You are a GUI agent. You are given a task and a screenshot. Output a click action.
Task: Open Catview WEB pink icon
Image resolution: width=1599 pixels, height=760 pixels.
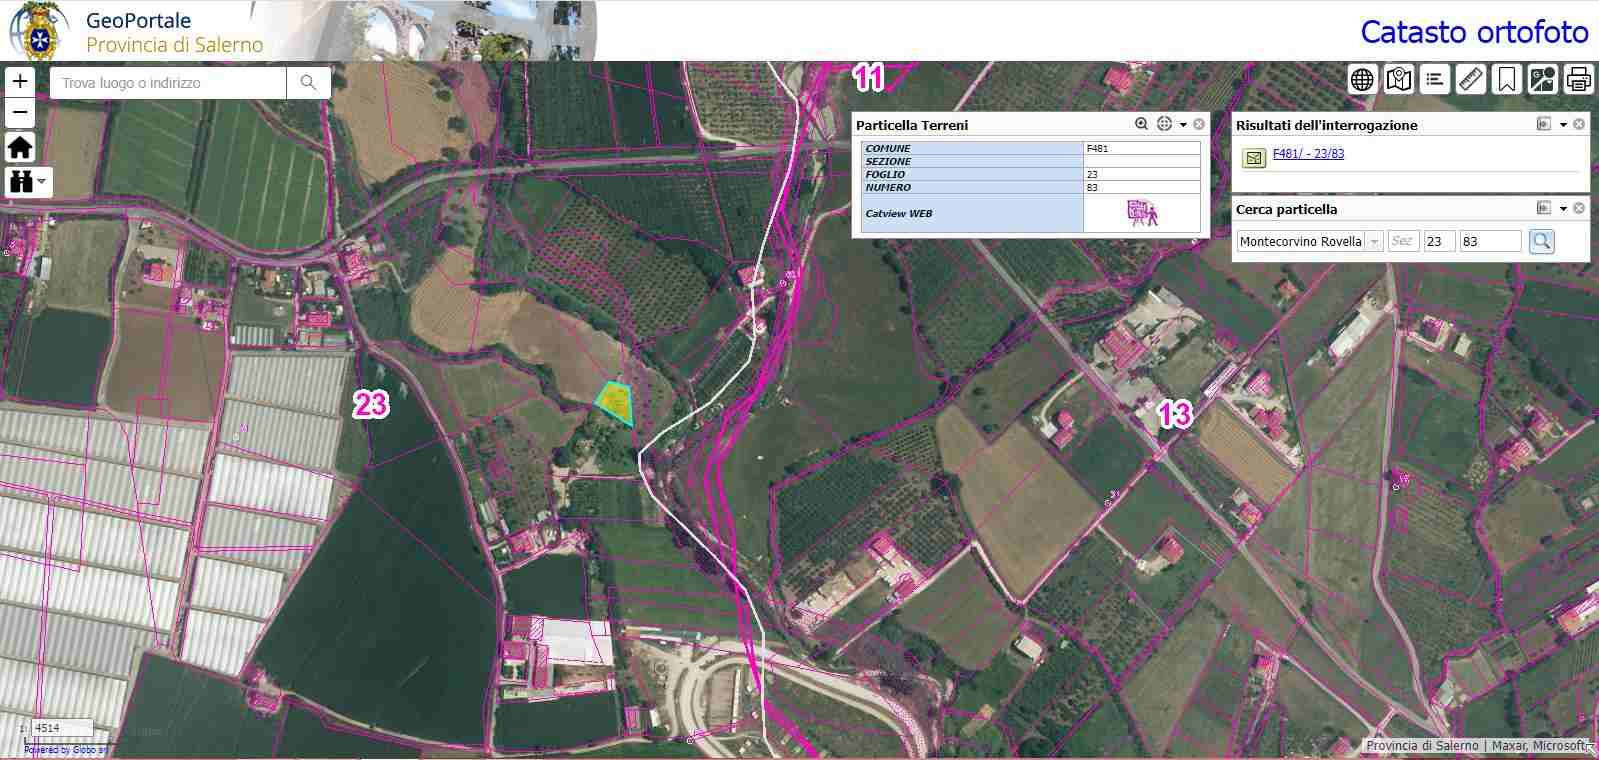click(x=1141, y=213)
